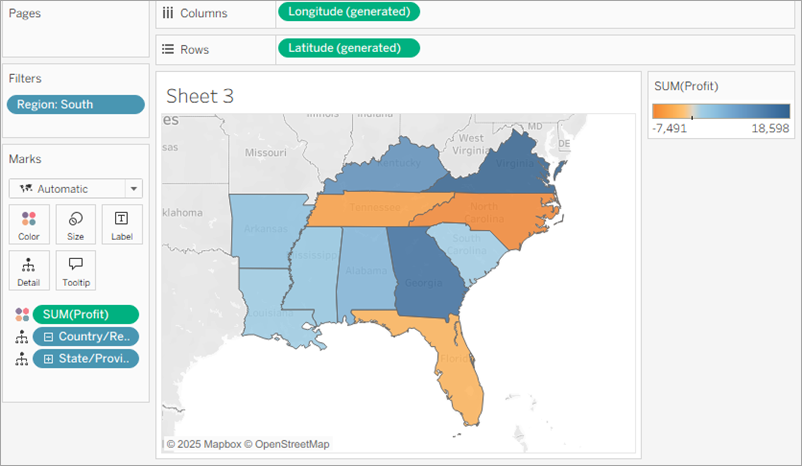Click the Sheet 3 title
The image size is (802, 466).
pos(200,96)
